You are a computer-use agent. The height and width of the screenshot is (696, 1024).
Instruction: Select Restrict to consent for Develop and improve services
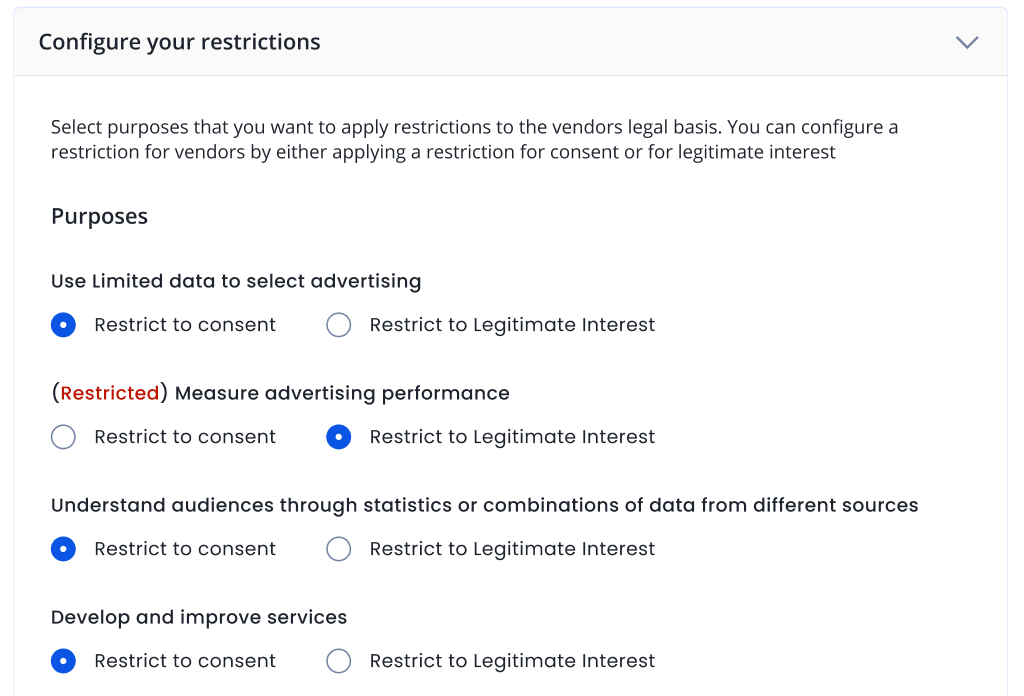pos(63,661)
